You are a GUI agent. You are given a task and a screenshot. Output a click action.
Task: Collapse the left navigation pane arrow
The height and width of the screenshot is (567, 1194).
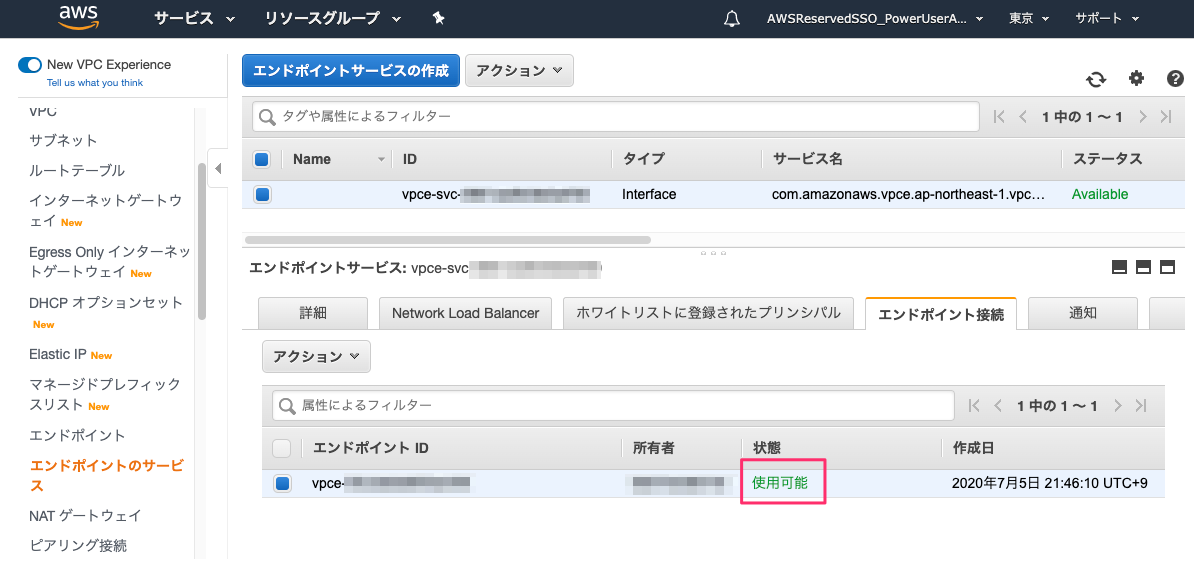[x=218, y=168]
